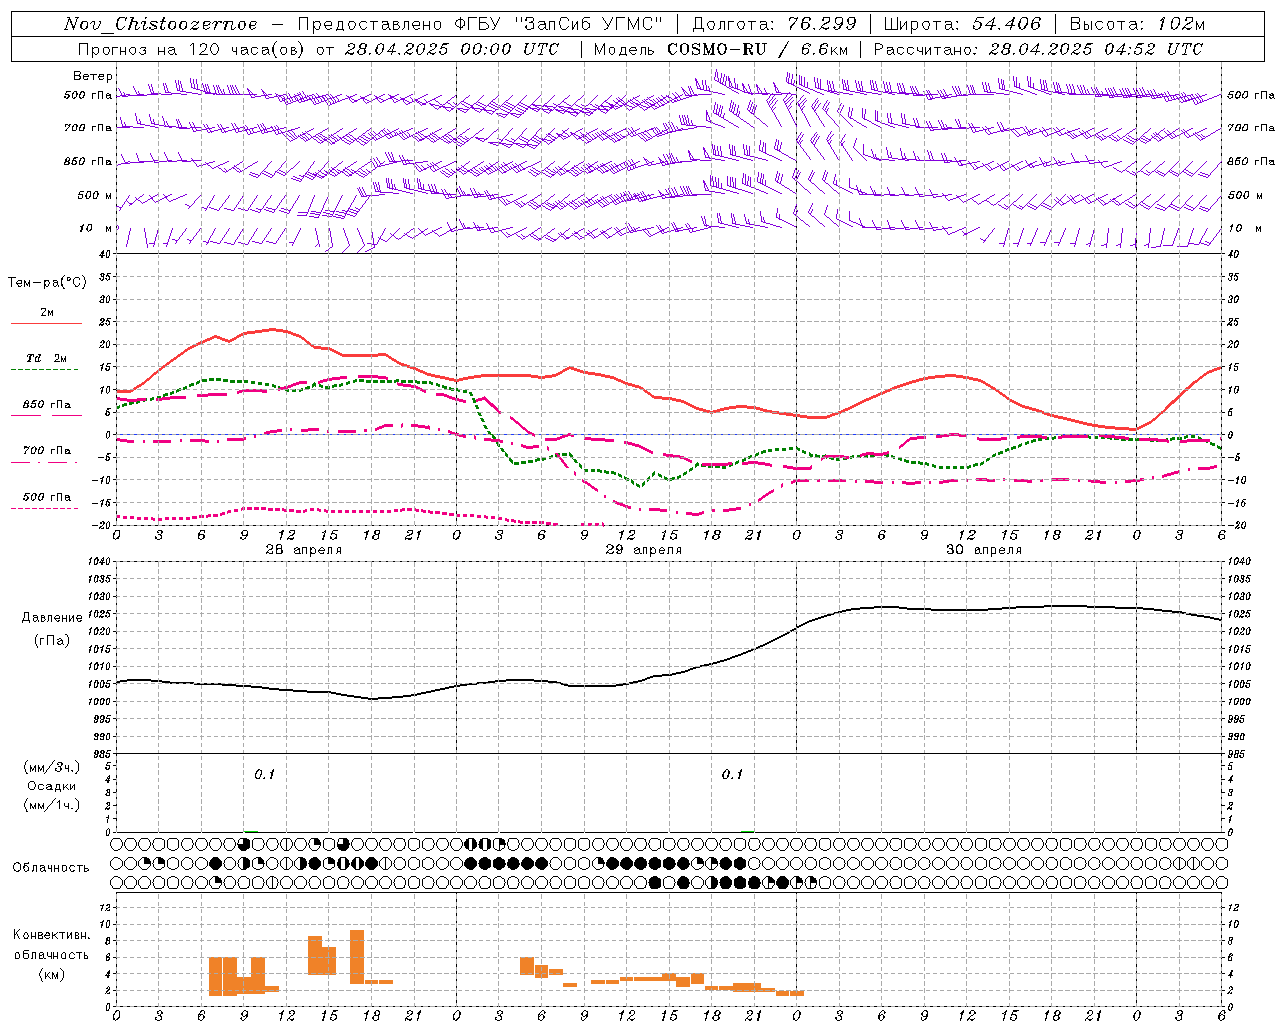1280x1024 pixels.
Task: Click the date label 29 апреля
Action: 643,550
